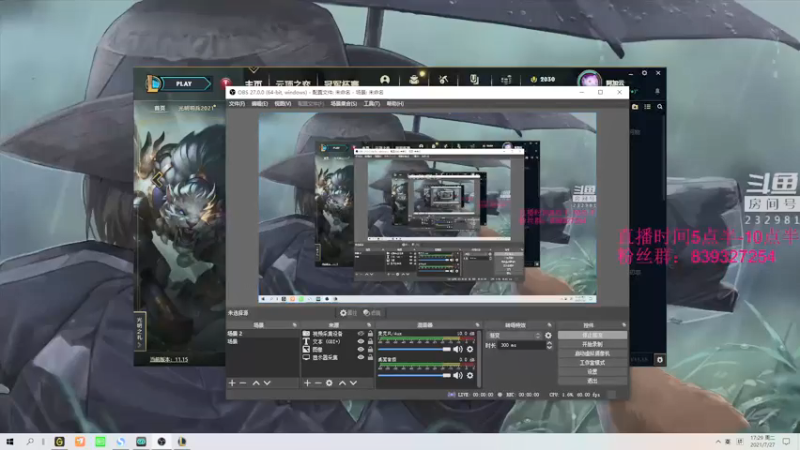This screenshot has height=450, width=800.
Task: Expand hidden system tray icons chevron
Action: coord(718,441)
